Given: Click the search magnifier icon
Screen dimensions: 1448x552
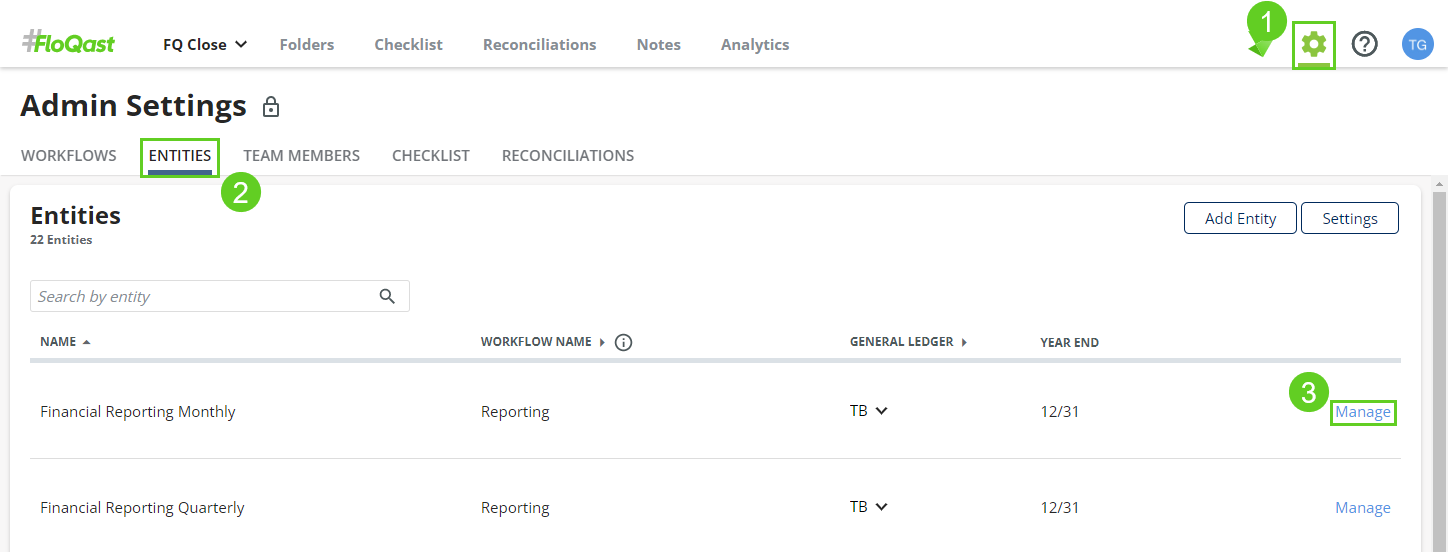Looking at the screenshot, I should [x=388, y=296].
